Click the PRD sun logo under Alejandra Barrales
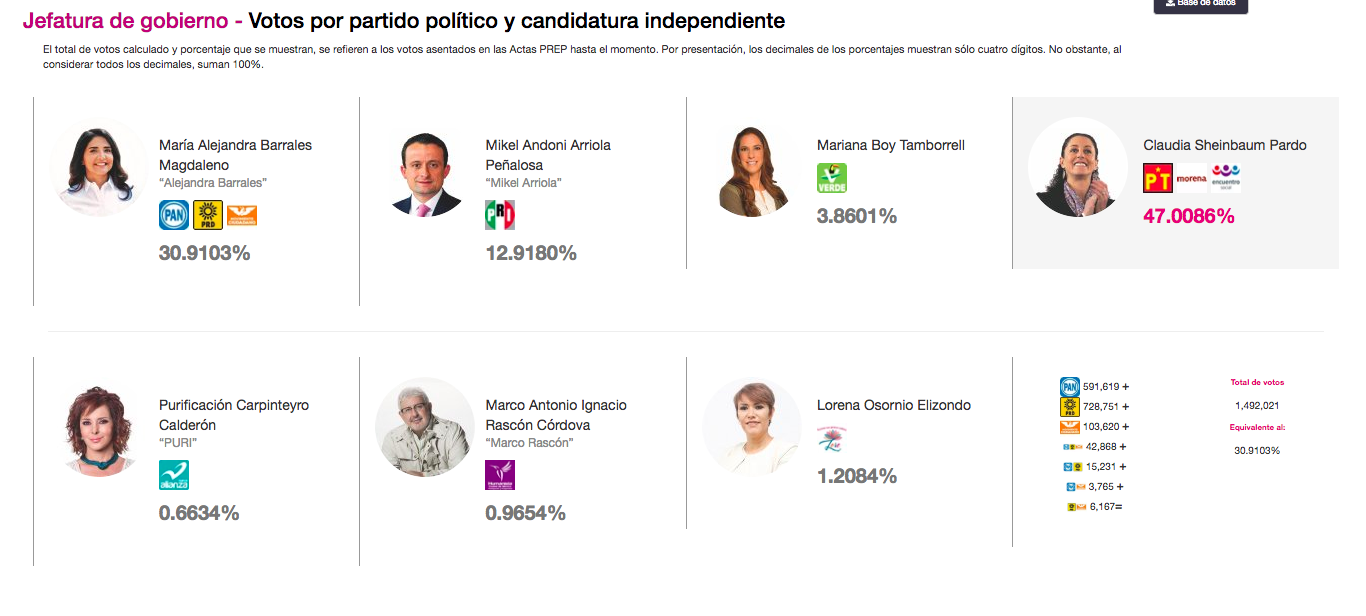Screen dimensions: 1366x616 (x=208, y=215)
